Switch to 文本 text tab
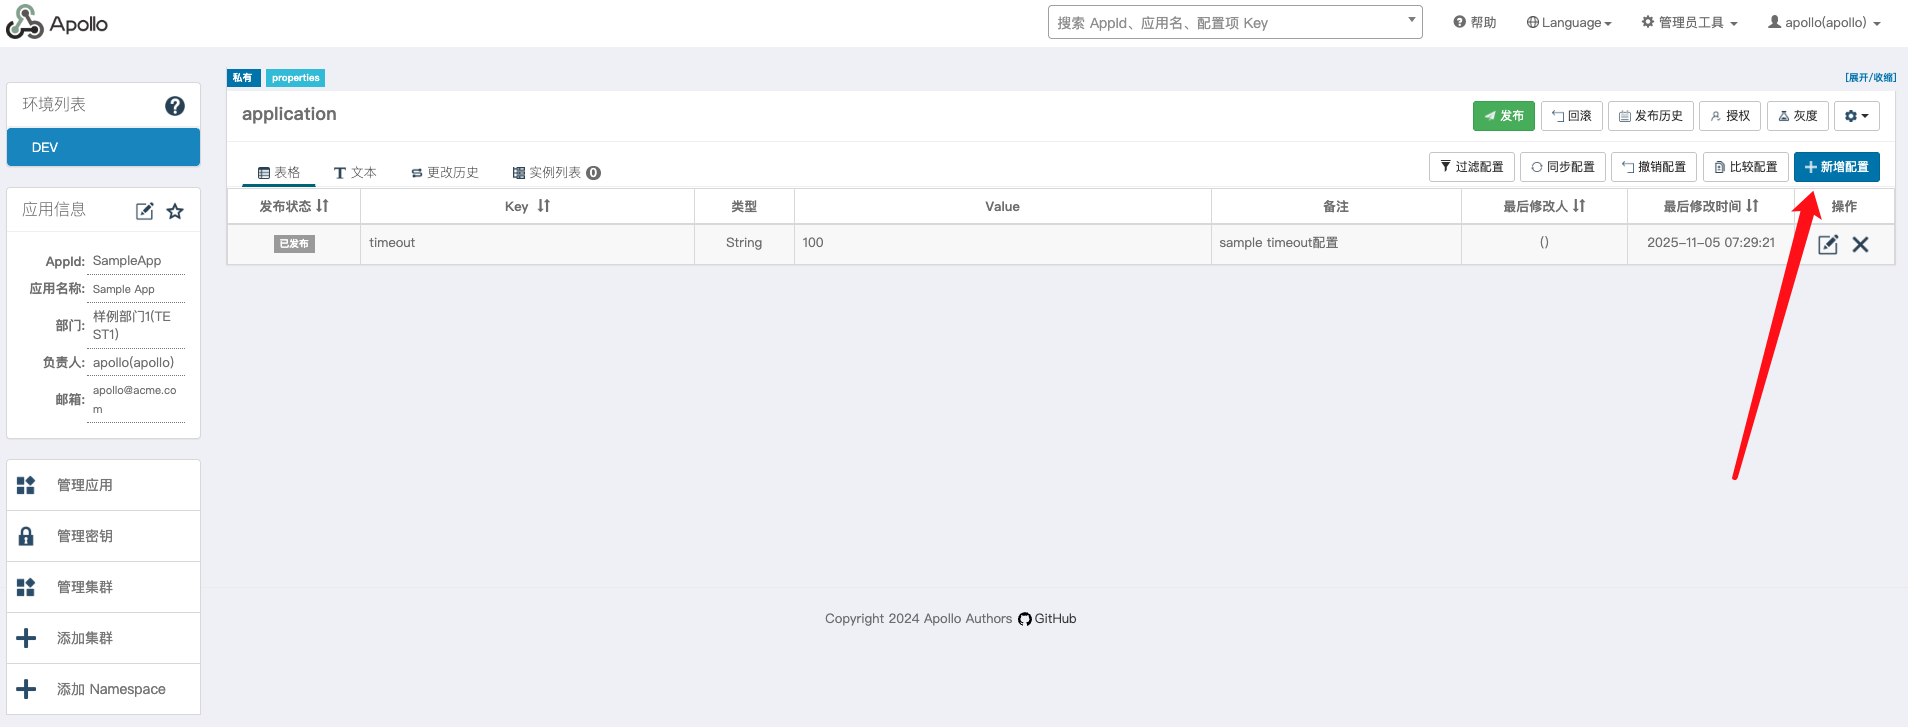Screen dimensions: 1908x727 tap(355, 172)
